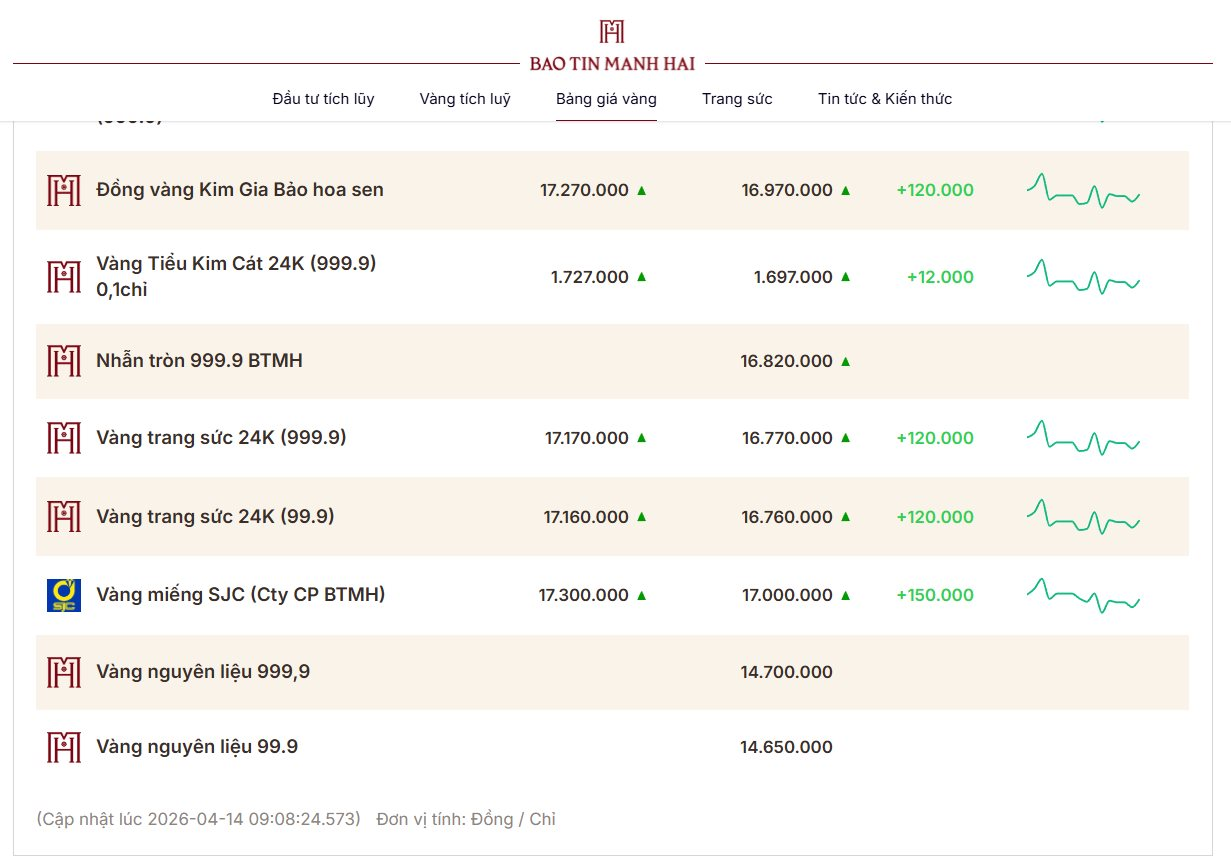
Task: Click the Vàng trang sức 24K (99.9) trend sparkline
Action: (x=1083, y=517)
